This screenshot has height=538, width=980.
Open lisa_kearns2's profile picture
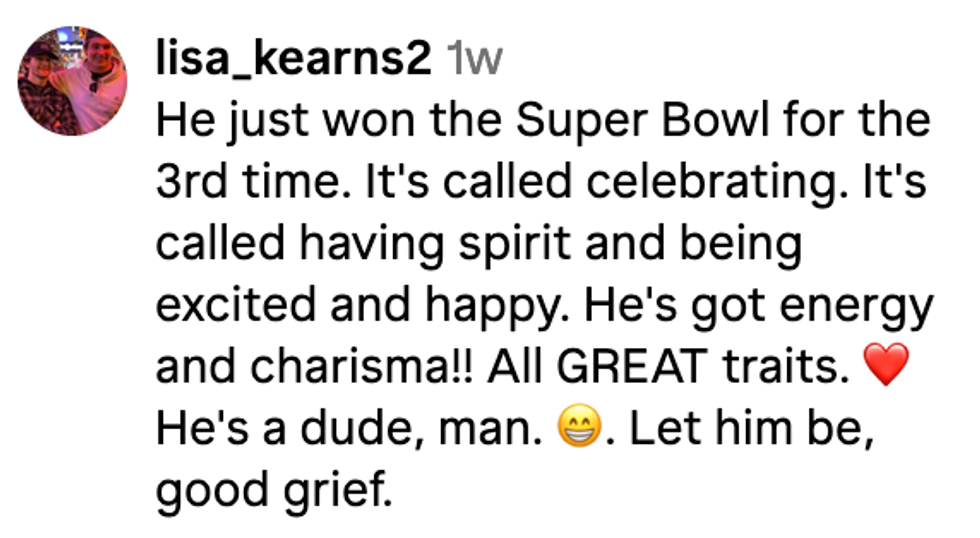(x=73, y=82)
